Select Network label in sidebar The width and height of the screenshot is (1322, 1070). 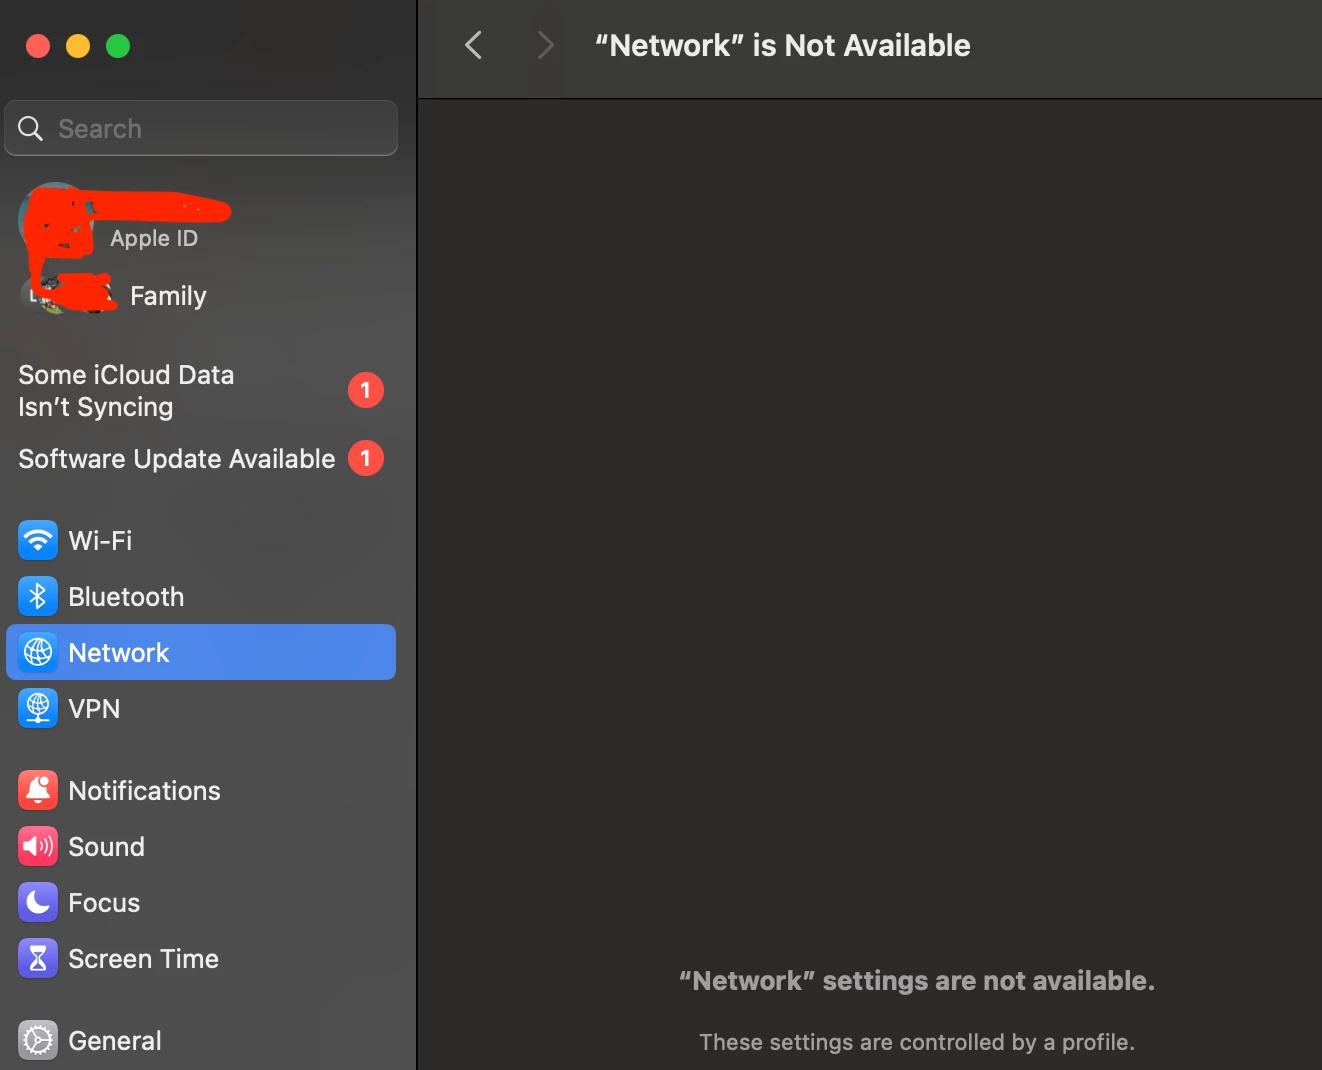point(119,653)
